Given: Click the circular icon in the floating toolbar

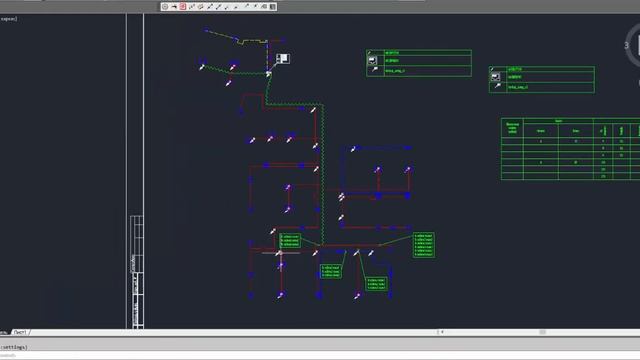Looking at the screenshot, I should tap(165, 7).
